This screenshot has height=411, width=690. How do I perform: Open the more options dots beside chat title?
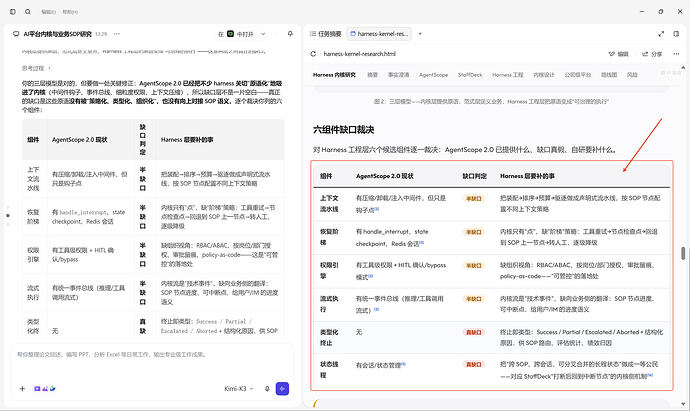coord(117,34)
